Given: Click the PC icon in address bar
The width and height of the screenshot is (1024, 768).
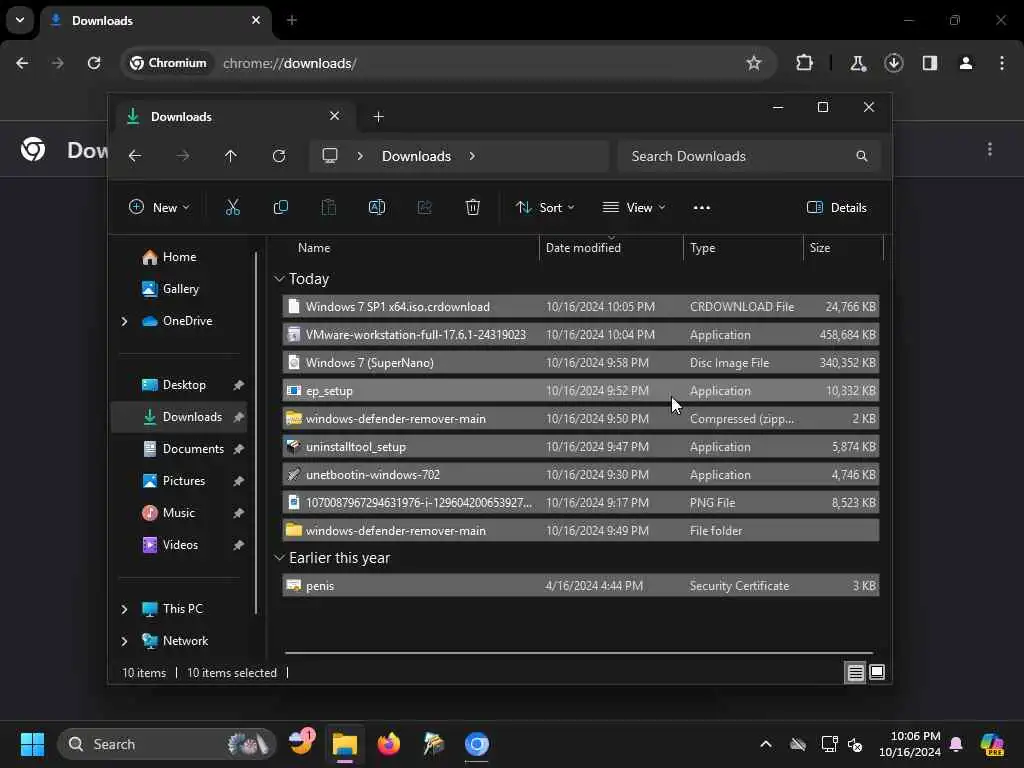Looking at the screenshot, I should (330, 156).
